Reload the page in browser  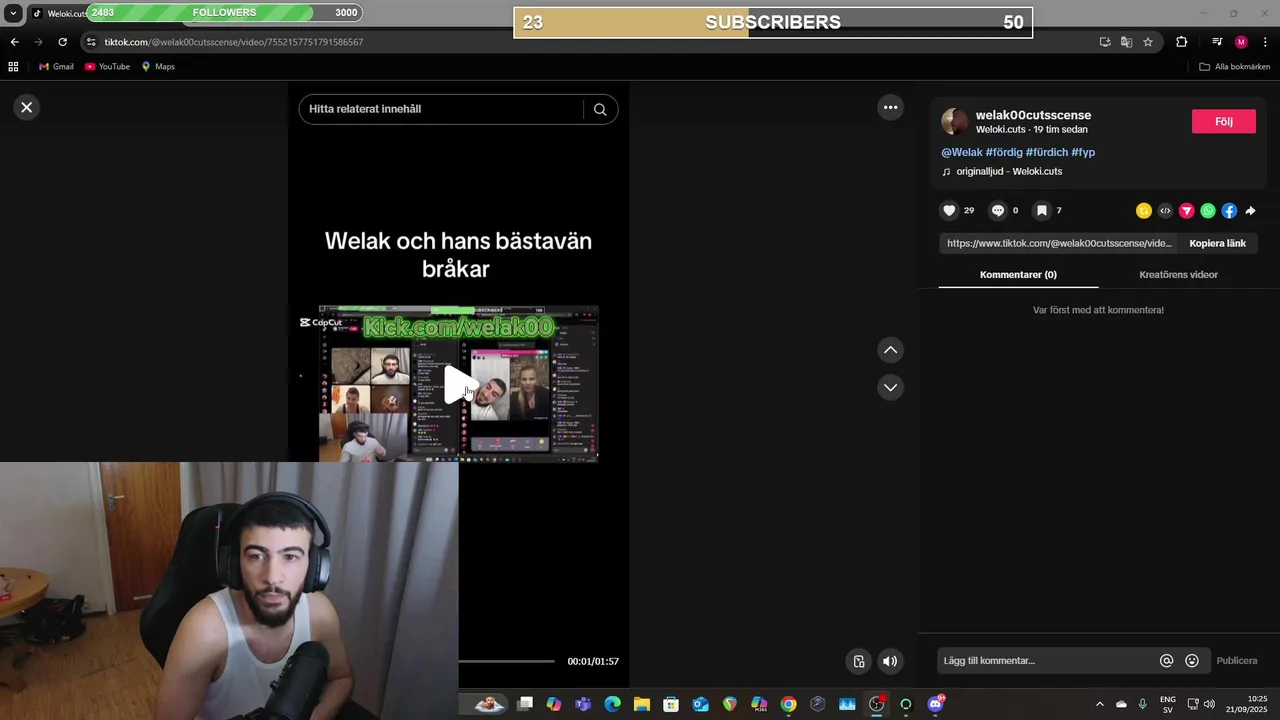pyautogui.click(x=62, y=42)
